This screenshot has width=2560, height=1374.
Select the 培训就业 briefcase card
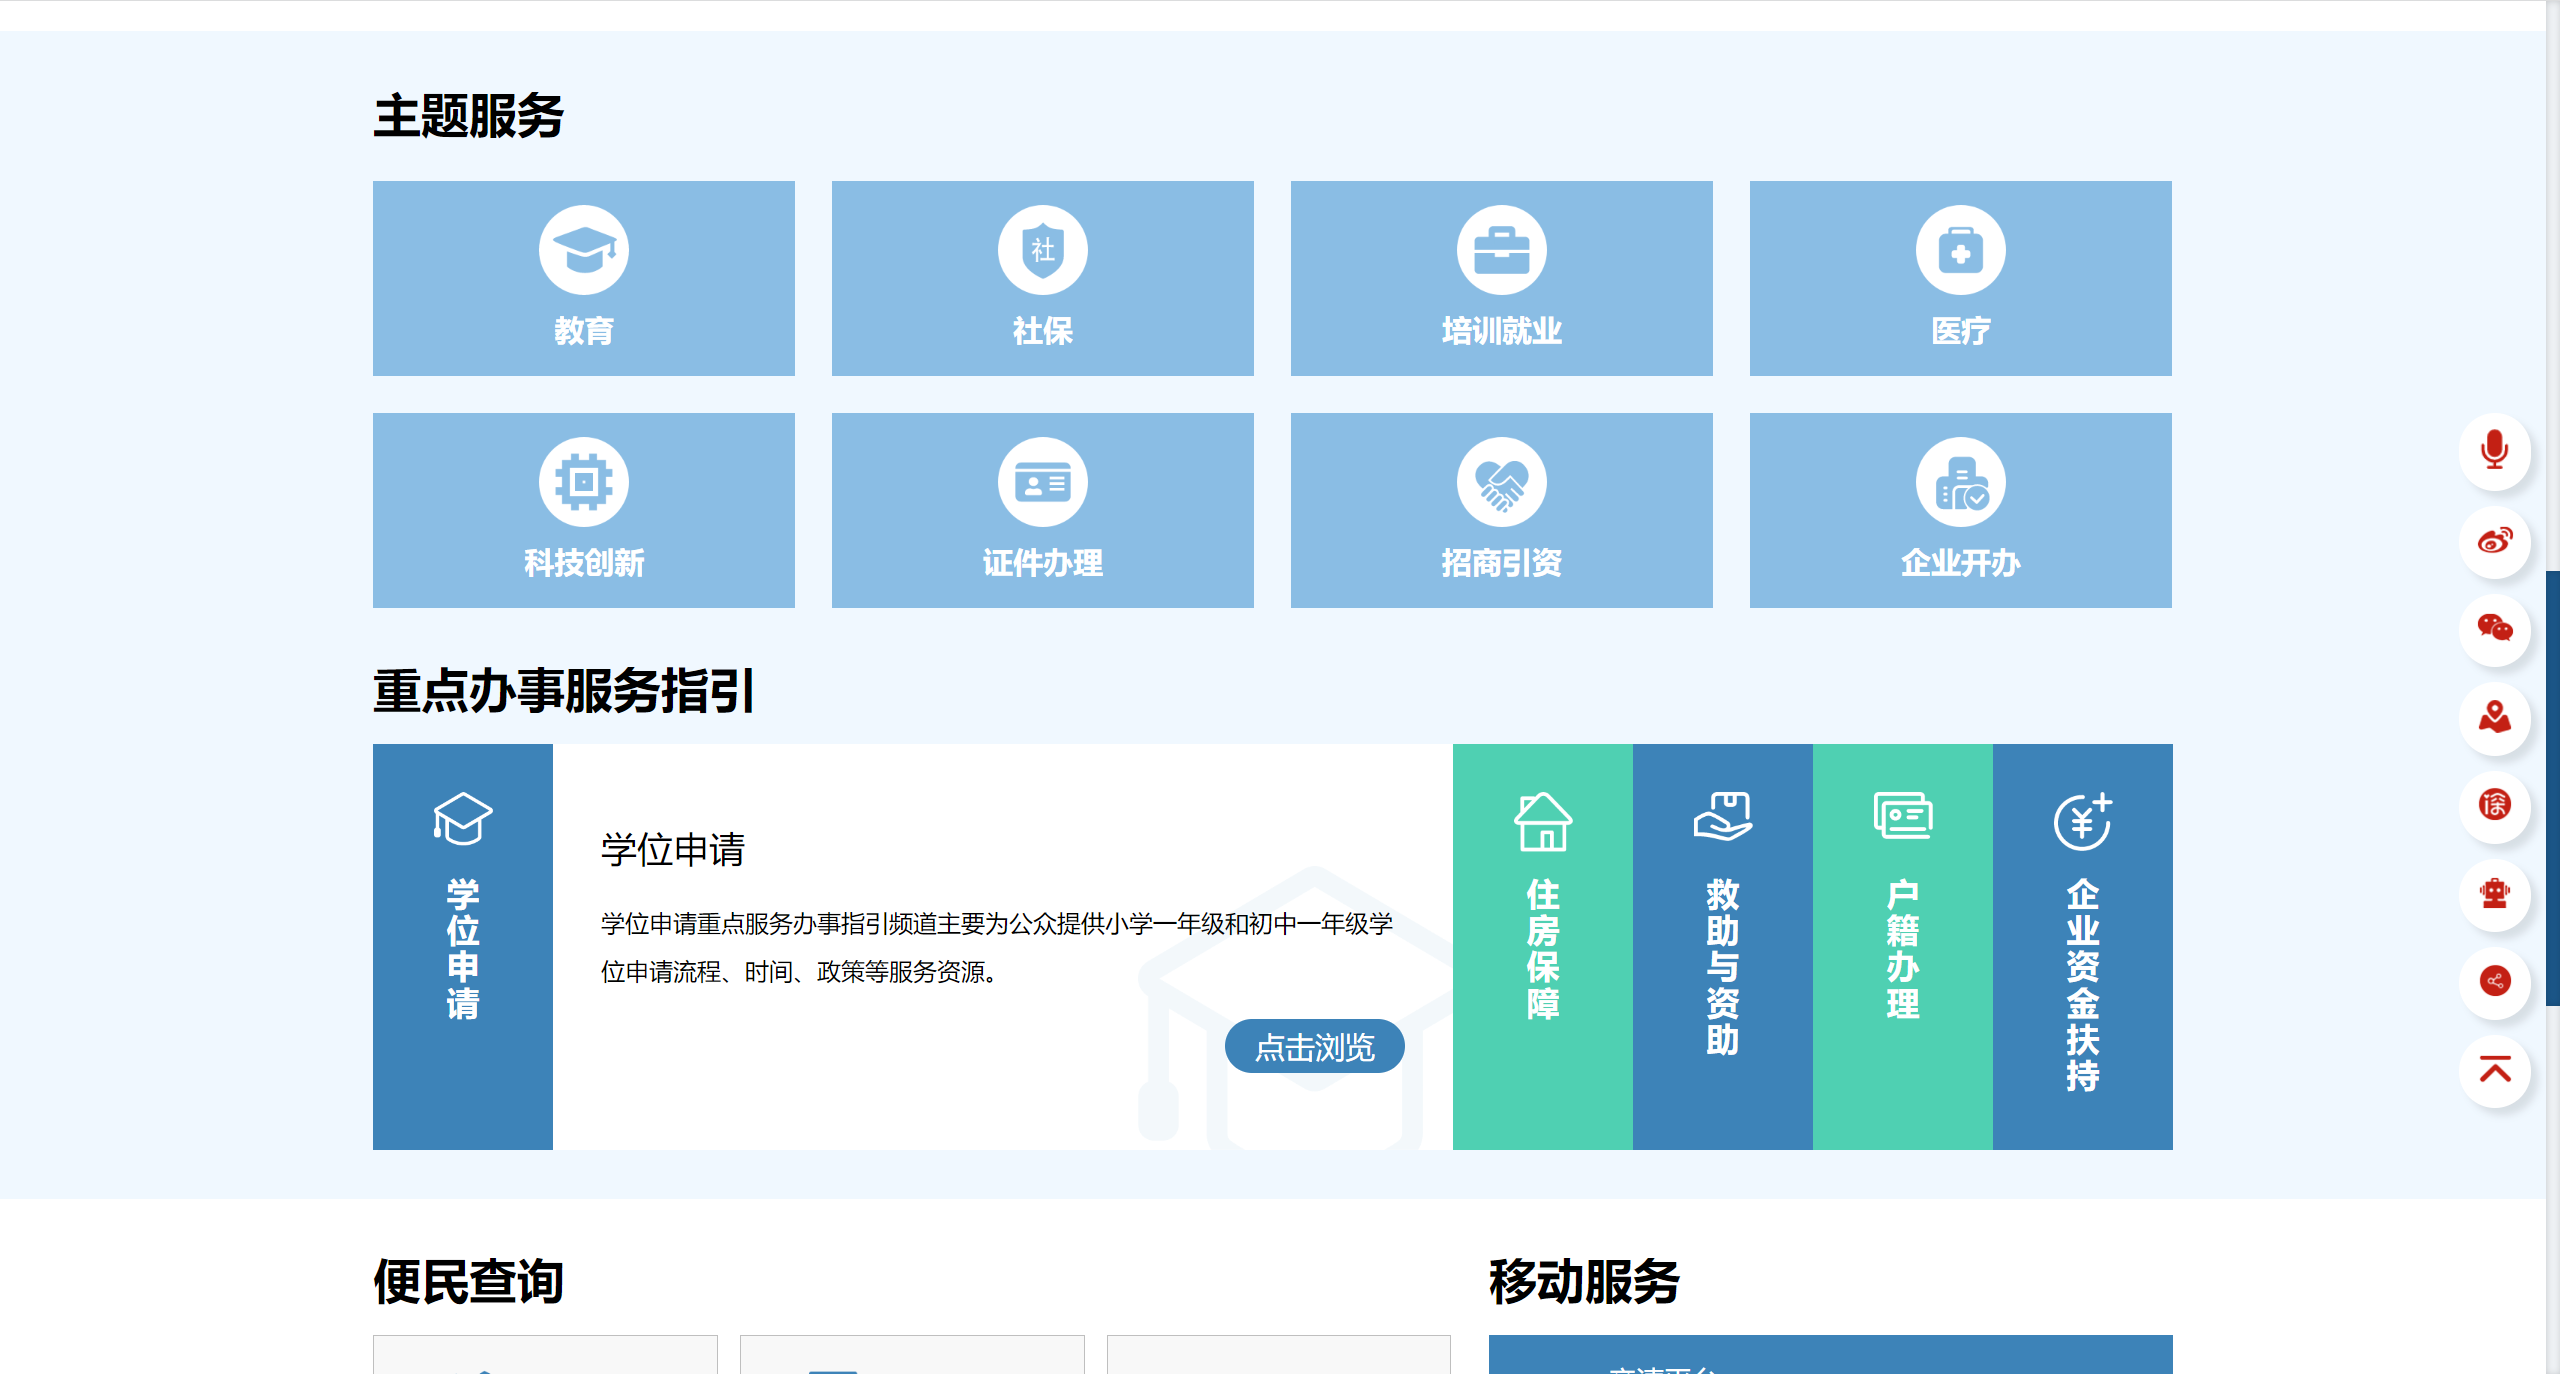tap(1501, 278)
